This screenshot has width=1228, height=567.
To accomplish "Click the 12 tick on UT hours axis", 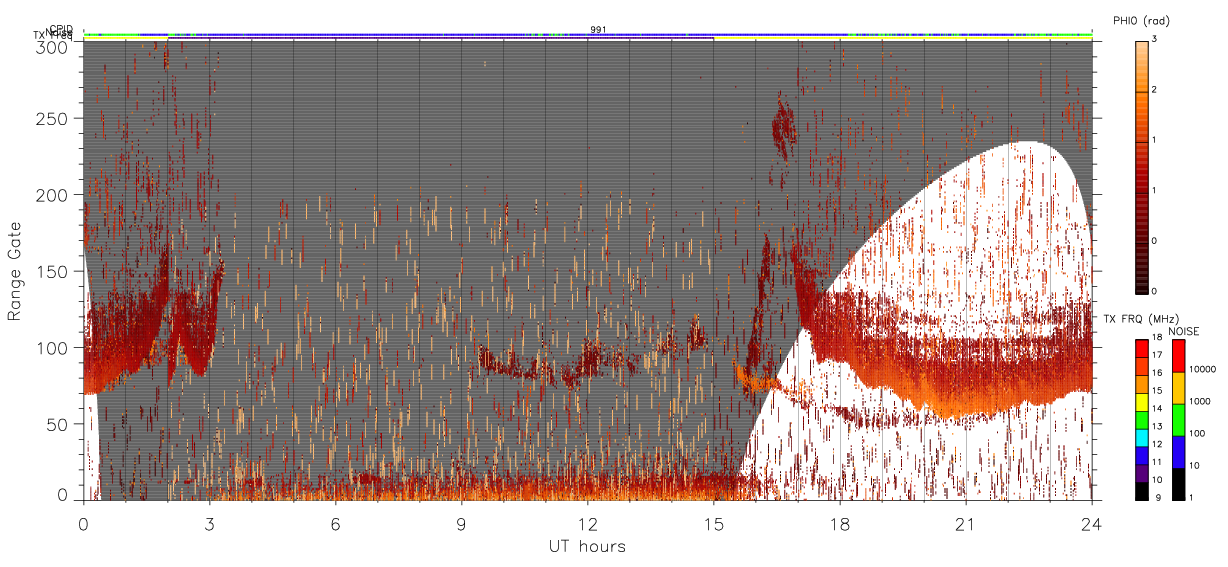I will [588, 523].
